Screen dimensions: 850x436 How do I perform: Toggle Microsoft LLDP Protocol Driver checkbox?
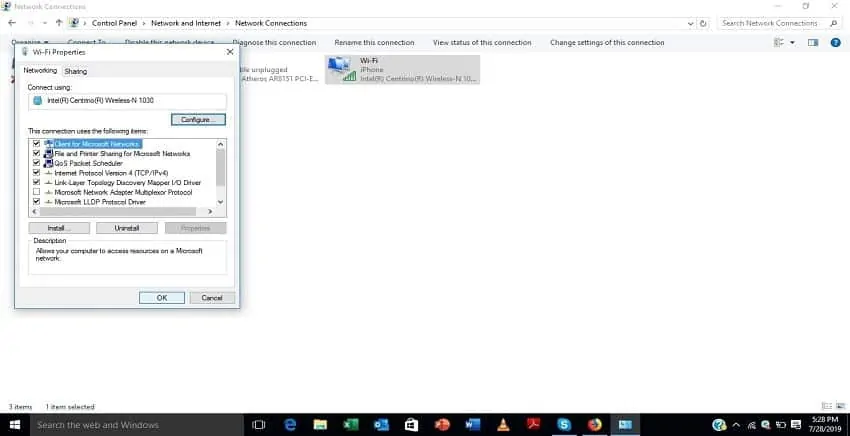(36, 202)
